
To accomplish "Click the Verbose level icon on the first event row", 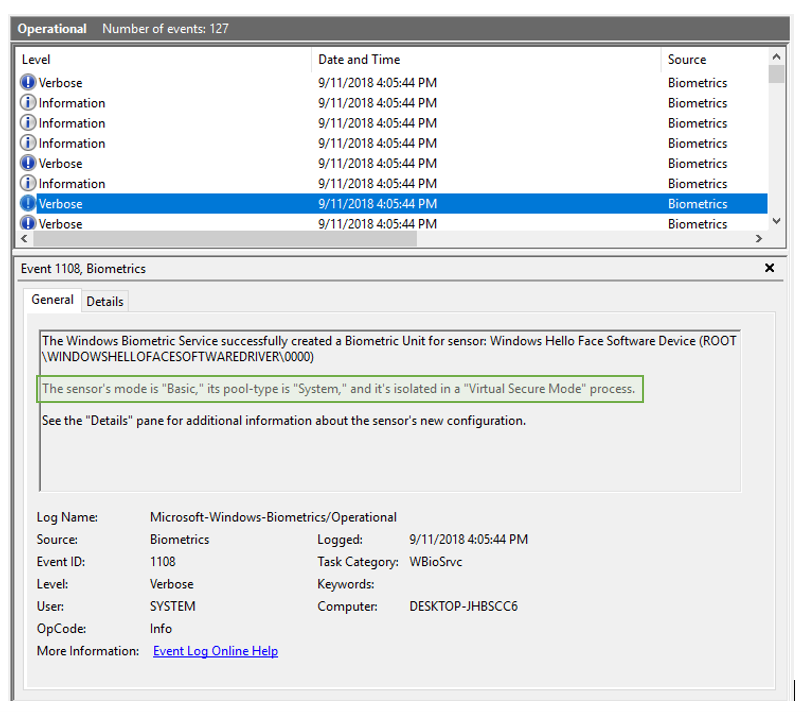I will (x=29, y=82).
